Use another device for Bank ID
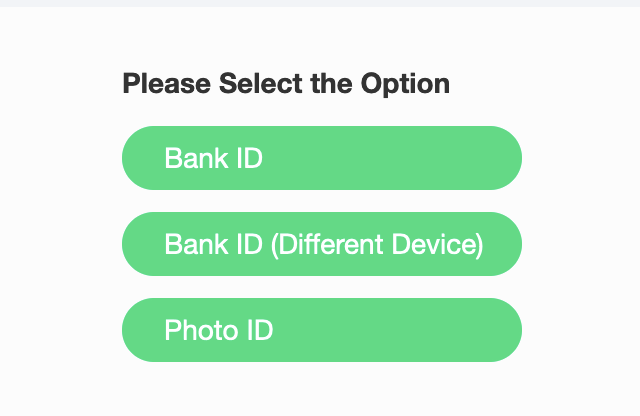The width and height of the screenshot is (640, 416). point(322,244)
